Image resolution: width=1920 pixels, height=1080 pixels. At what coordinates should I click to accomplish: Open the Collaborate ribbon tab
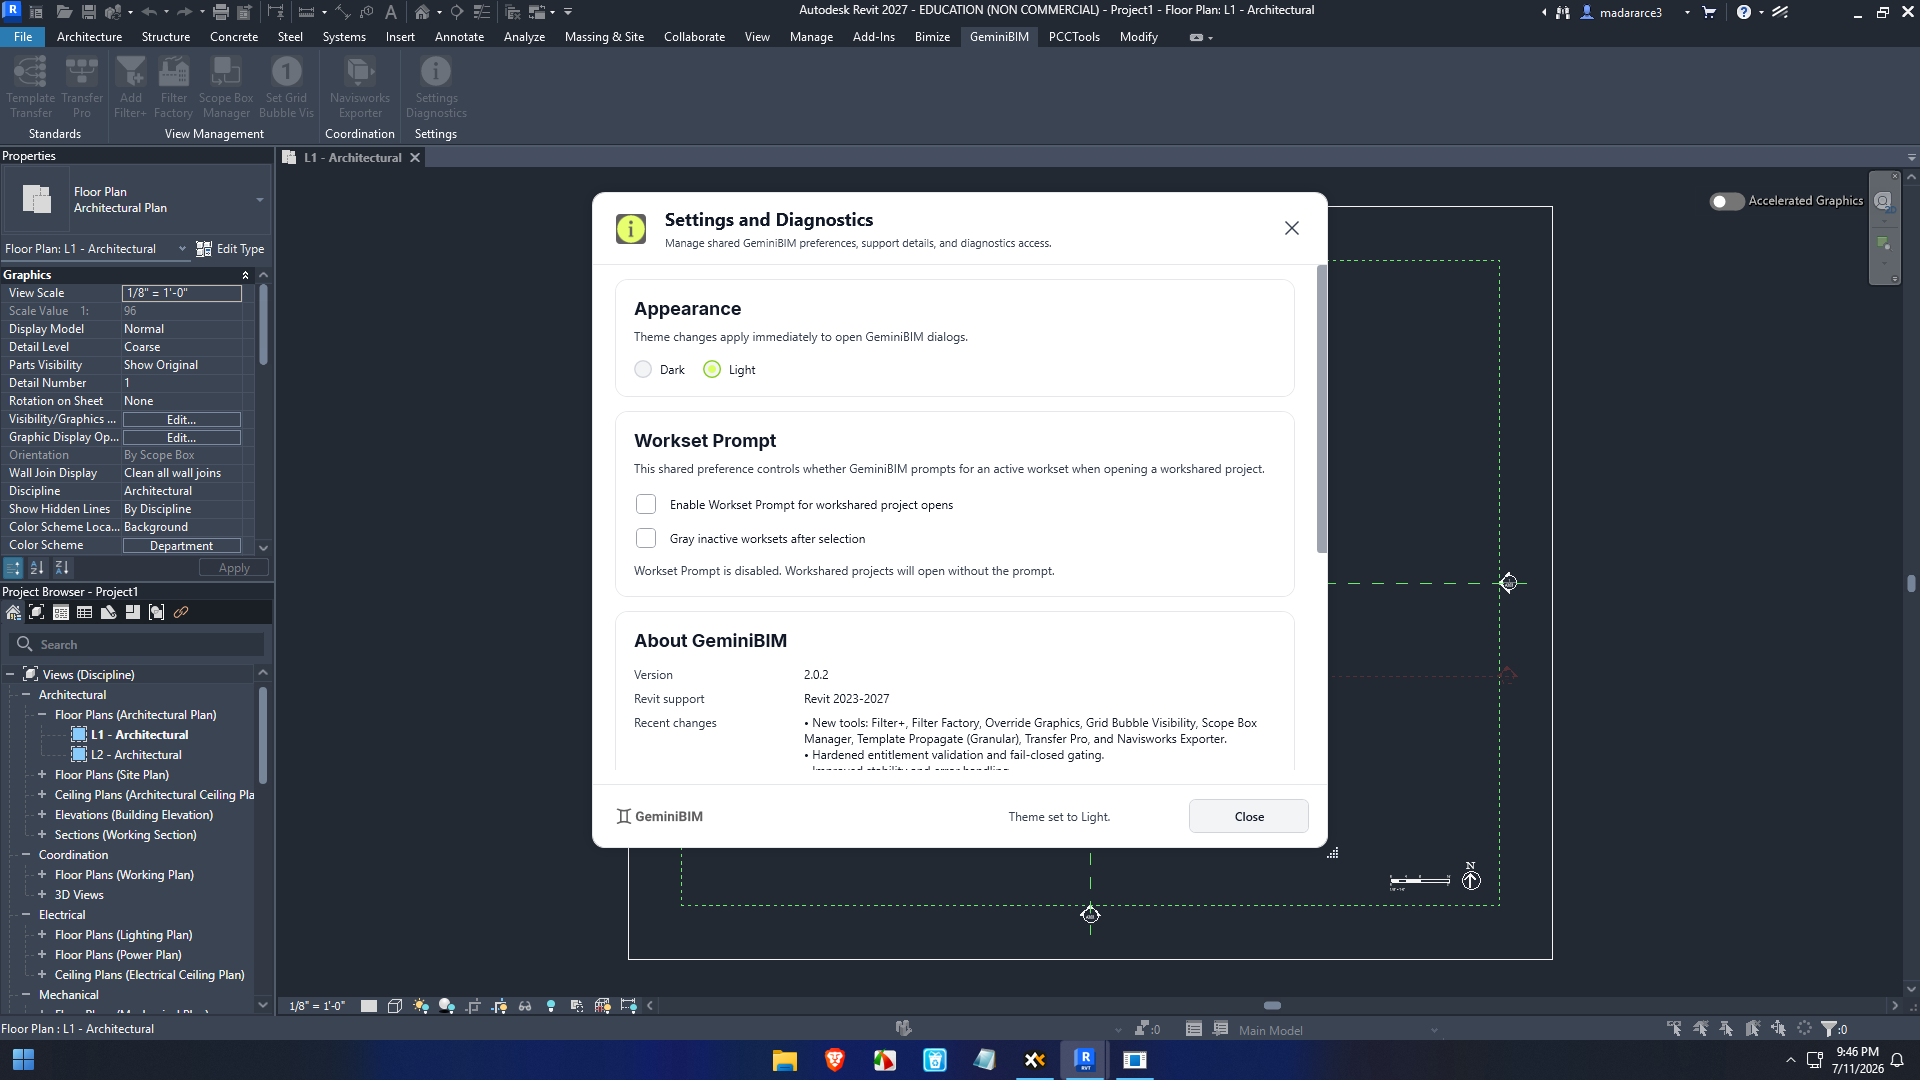point(694,37)
